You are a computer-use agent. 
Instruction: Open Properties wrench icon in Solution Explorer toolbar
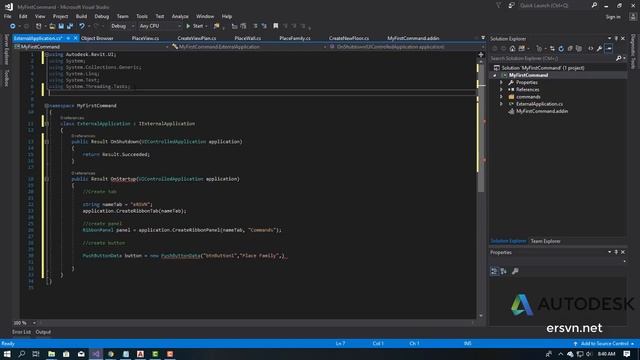pyautogui.click(x=599, y=49)
